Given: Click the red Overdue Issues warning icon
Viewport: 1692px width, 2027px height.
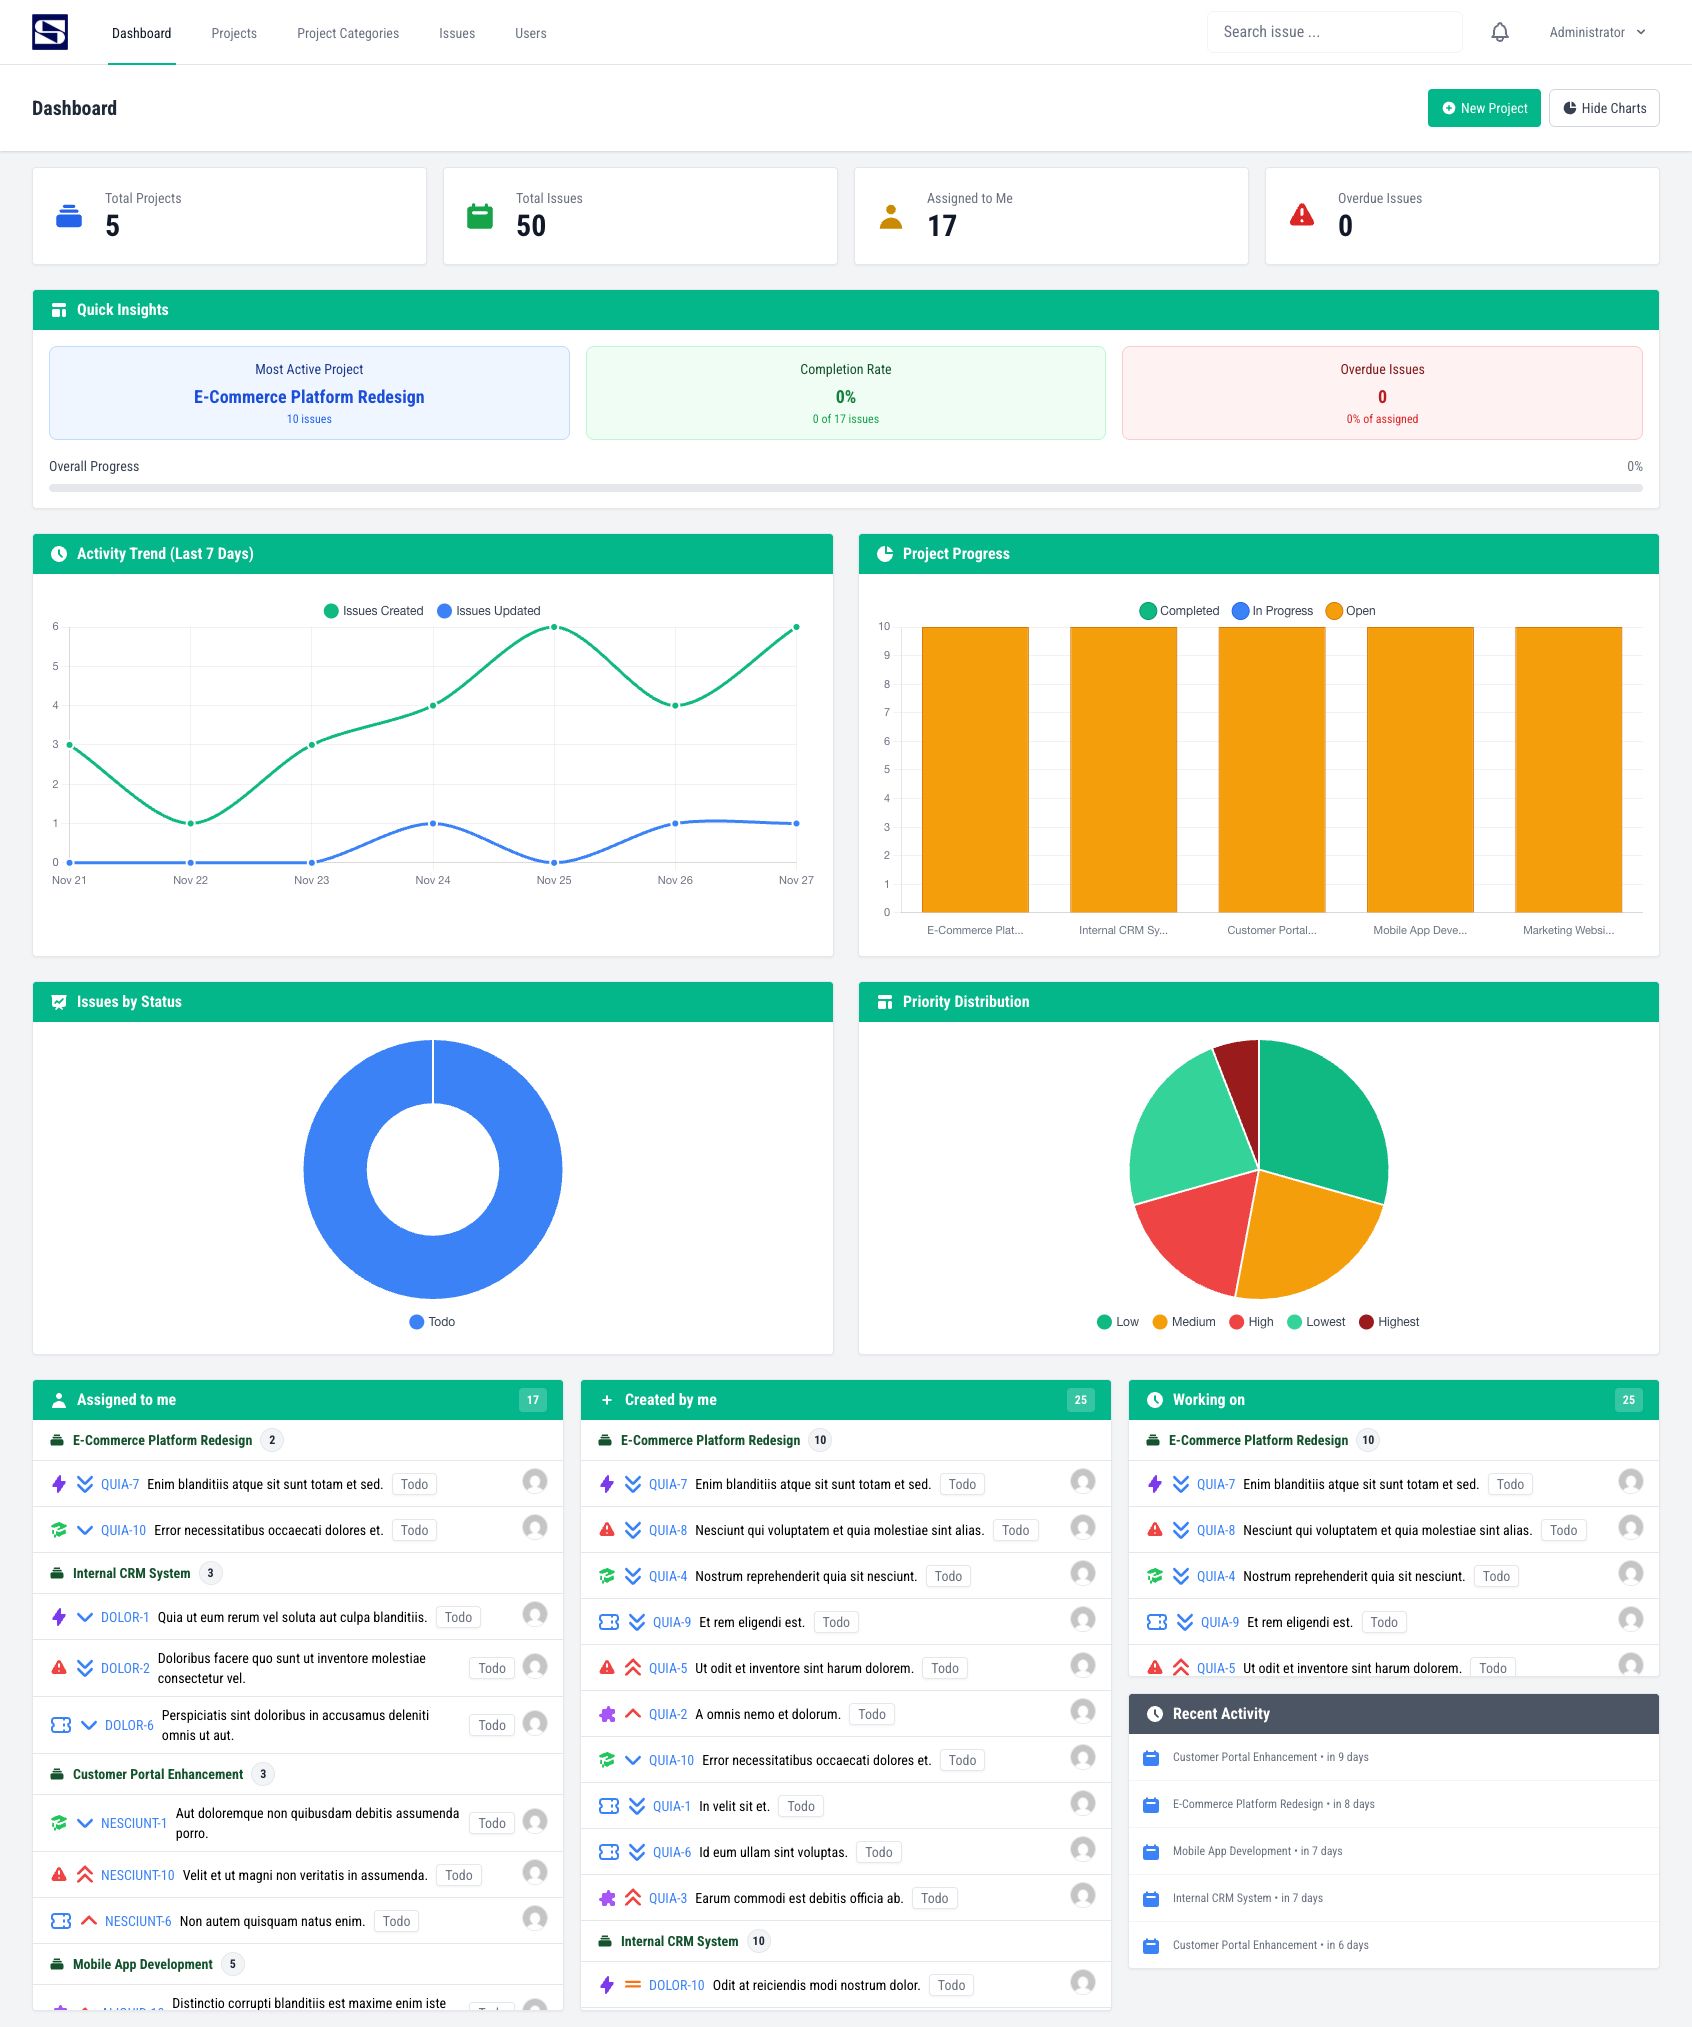Looking at the screenshot, I should (1302, 215).
